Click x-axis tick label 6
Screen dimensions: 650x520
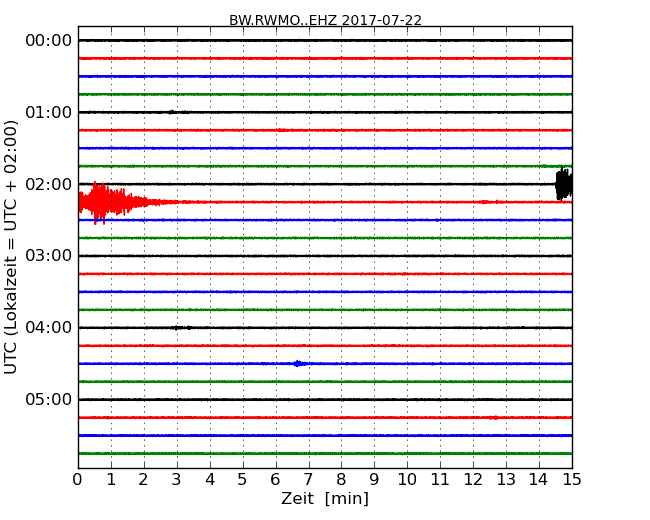pyautogui.click(x=276, y=480)
